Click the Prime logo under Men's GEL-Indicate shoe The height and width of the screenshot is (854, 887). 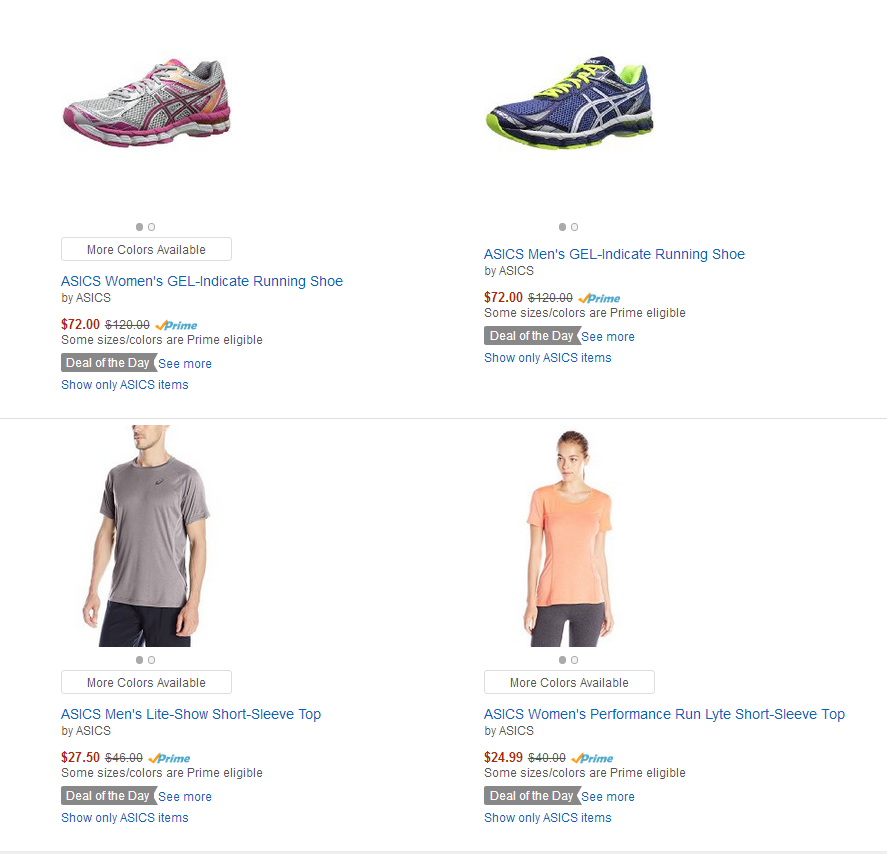599,298
